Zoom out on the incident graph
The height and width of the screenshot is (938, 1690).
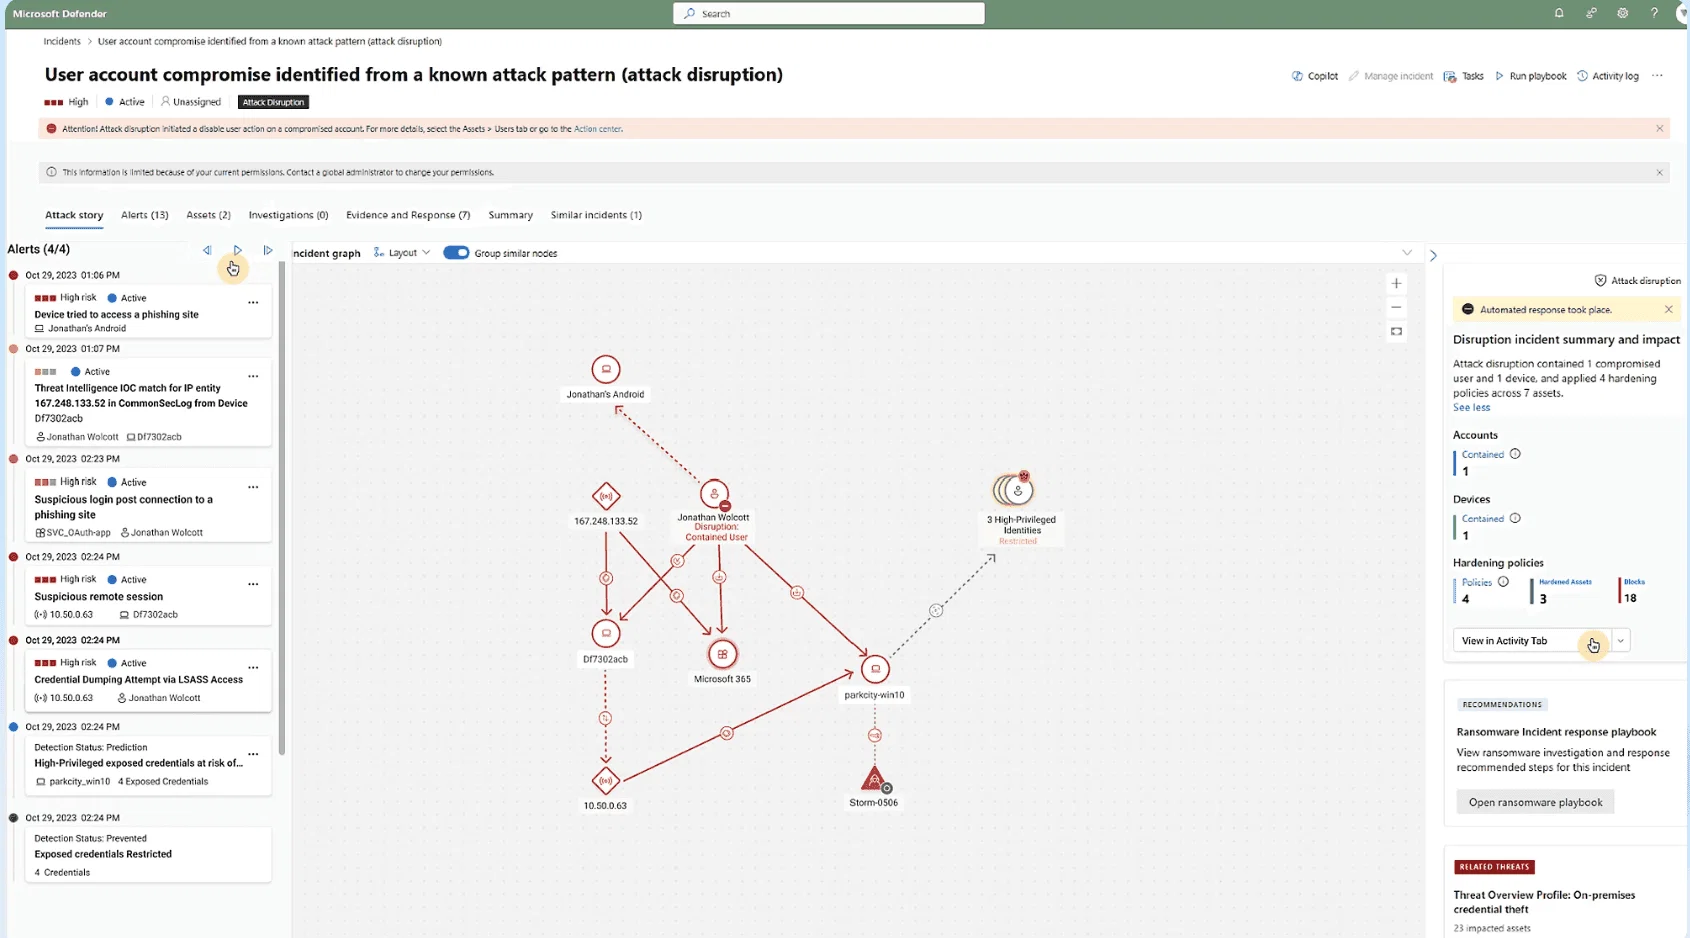pyautogui.click(x=1396, y=307)
